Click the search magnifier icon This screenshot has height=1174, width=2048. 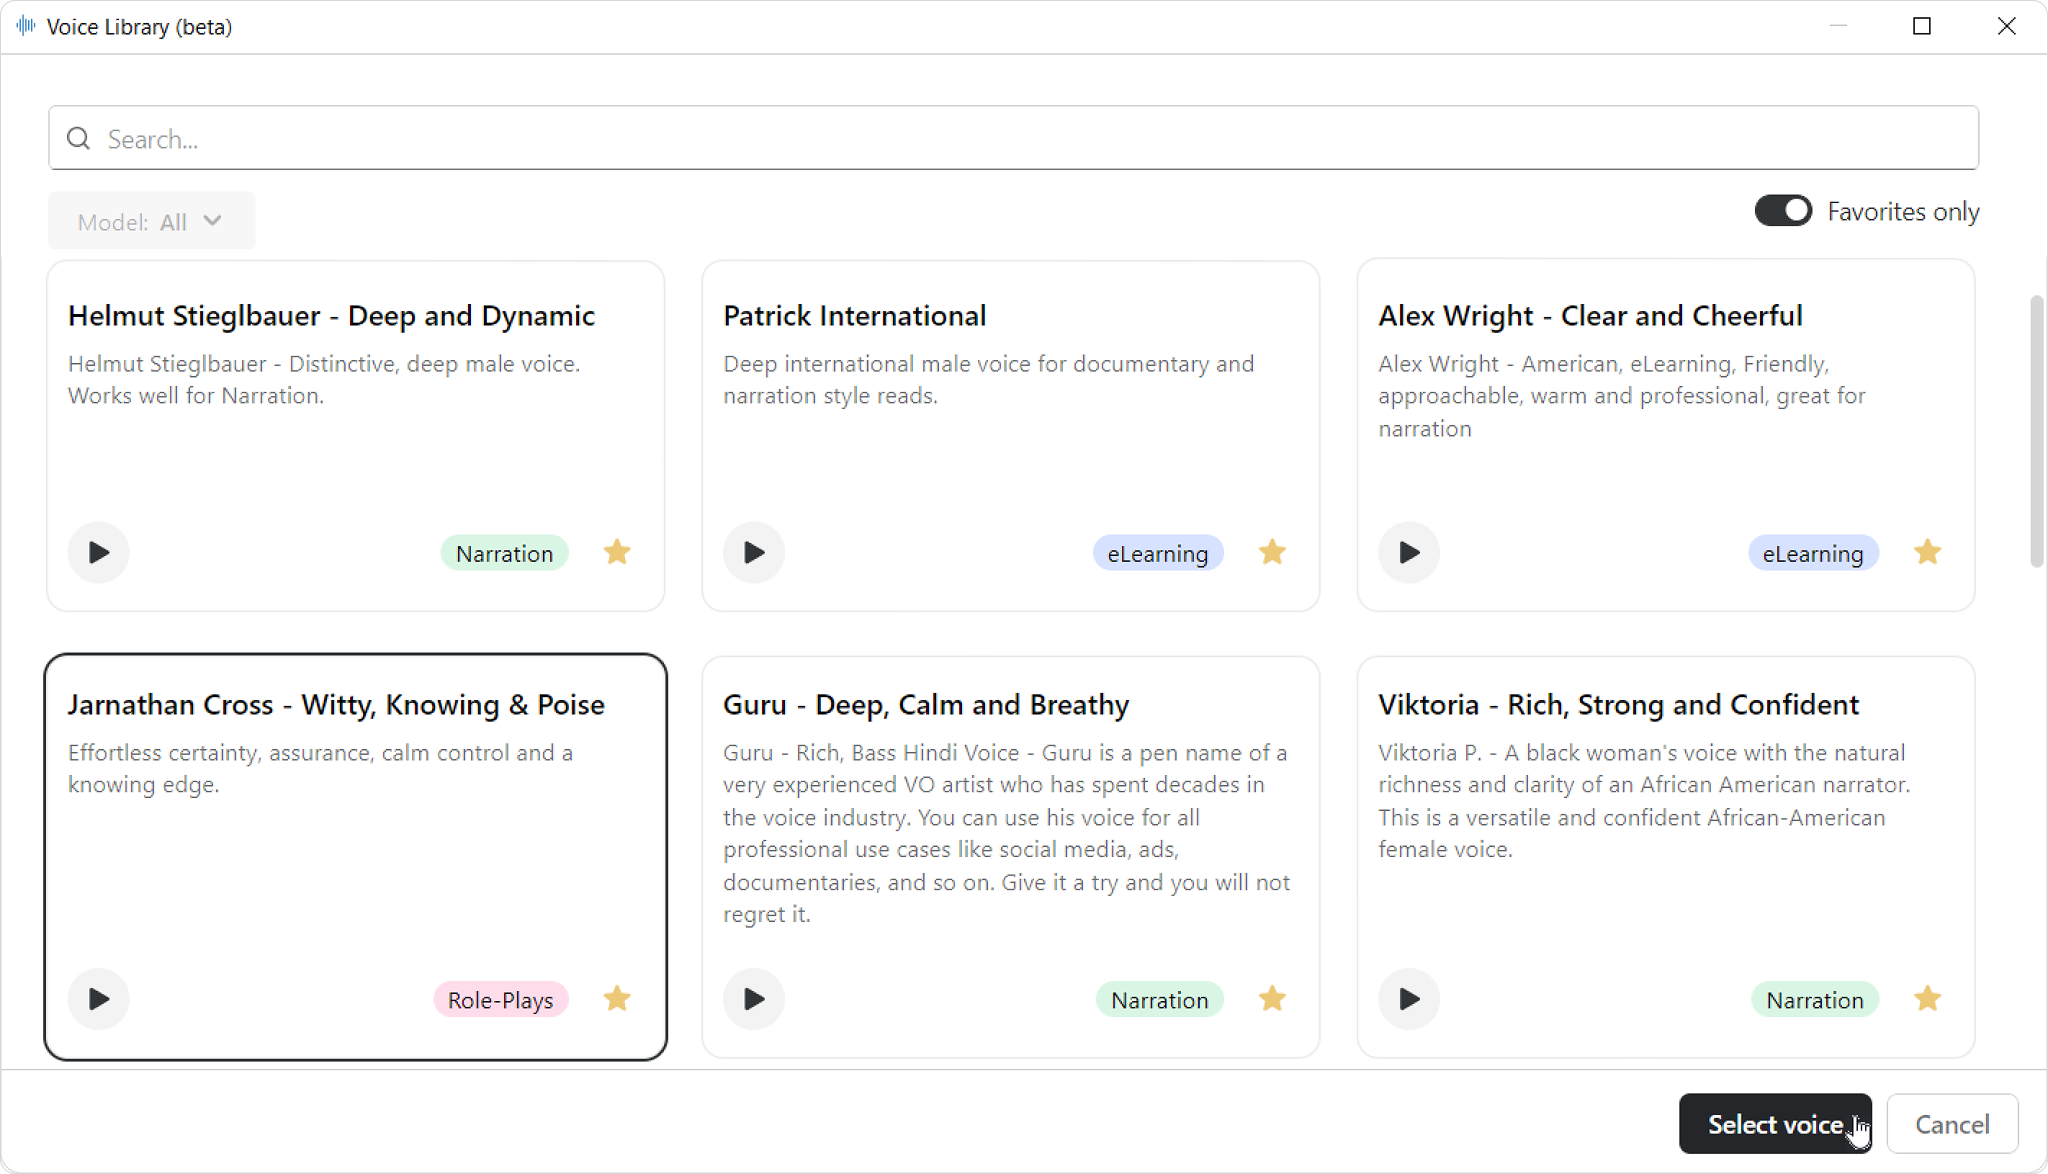tap(79, 138)
